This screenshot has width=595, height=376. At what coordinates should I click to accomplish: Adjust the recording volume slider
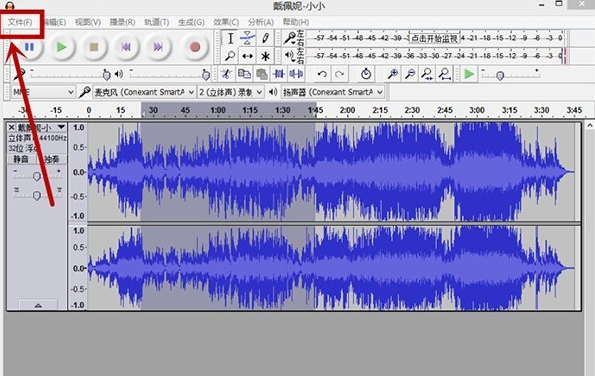pos(70,74)
